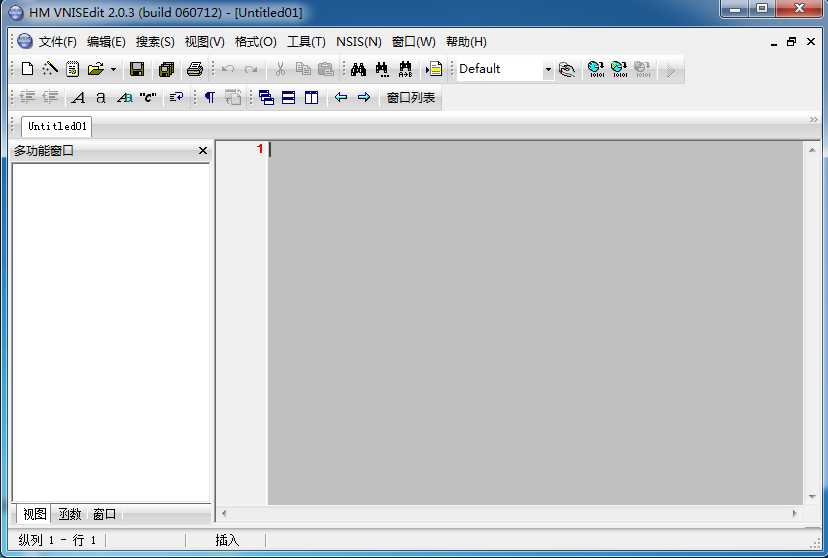Click the editor vertical scrollbar up arrow
Viewport: 828px width, 558px height.
[x=812, y=150]
